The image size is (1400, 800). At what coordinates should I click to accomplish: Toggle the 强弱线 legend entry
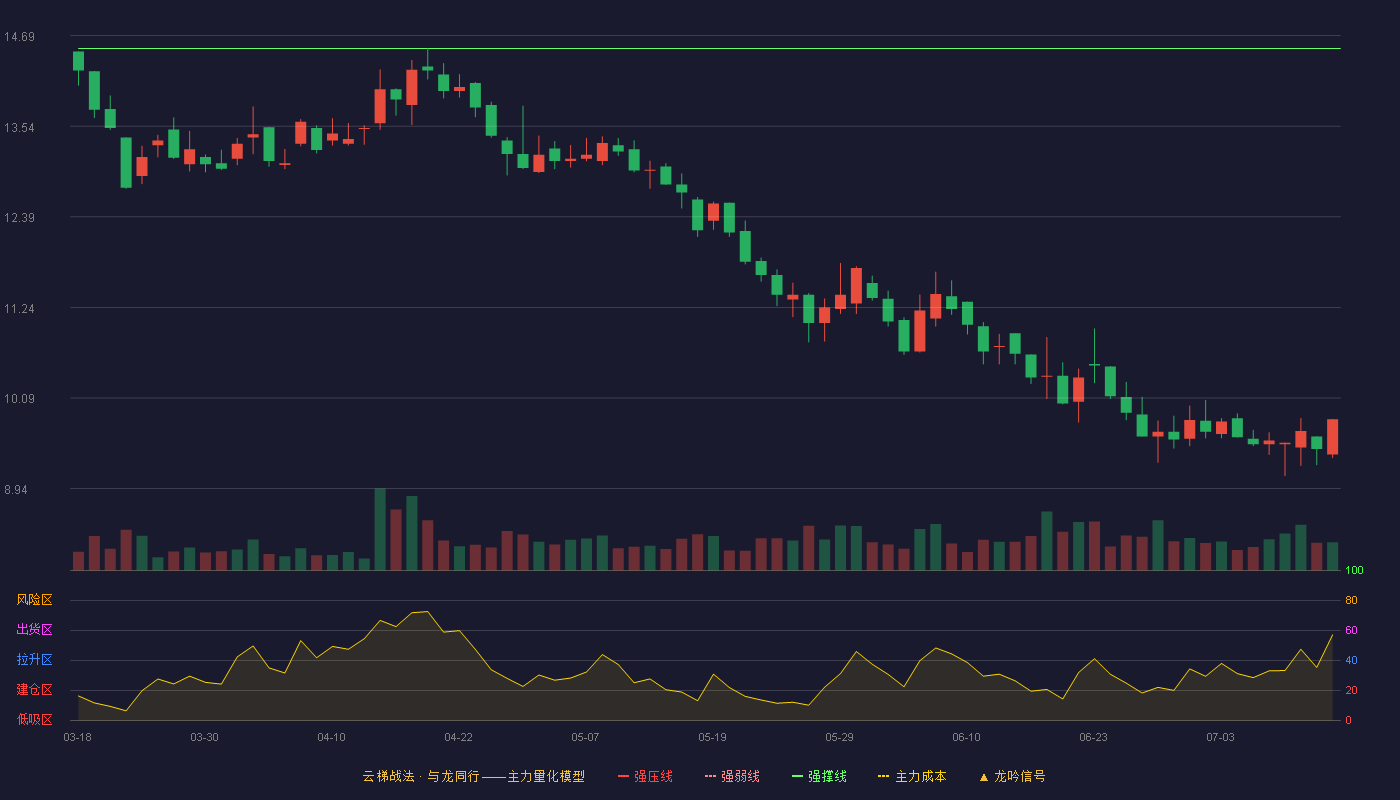(732, 776)
